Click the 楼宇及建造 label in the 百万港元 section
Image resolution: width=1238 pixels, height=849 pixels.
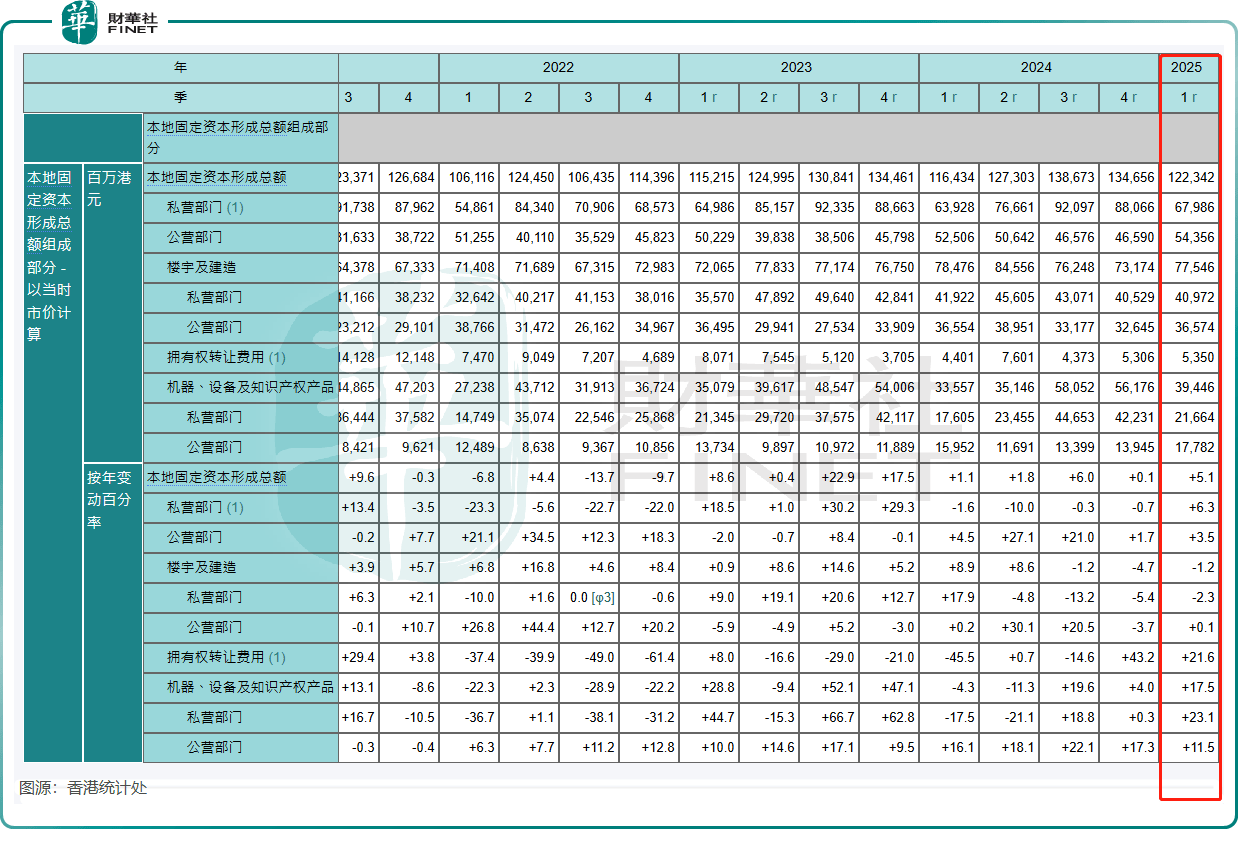click(x=202, y=268)
